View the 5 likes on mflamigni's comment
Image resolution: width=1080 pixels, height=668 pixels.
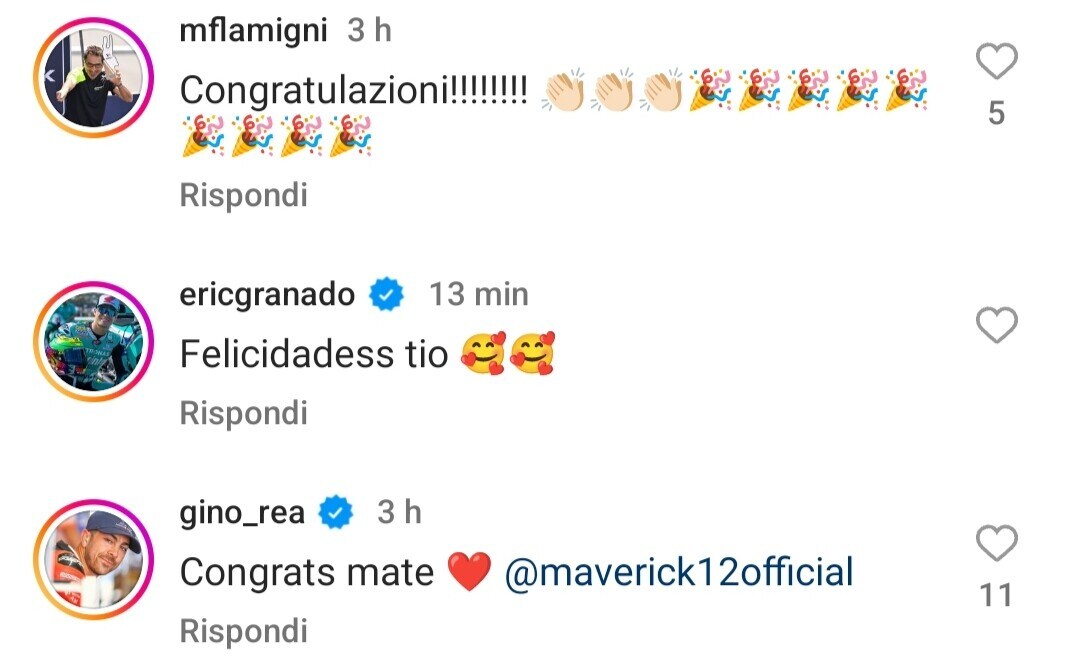tap(995, 114)
